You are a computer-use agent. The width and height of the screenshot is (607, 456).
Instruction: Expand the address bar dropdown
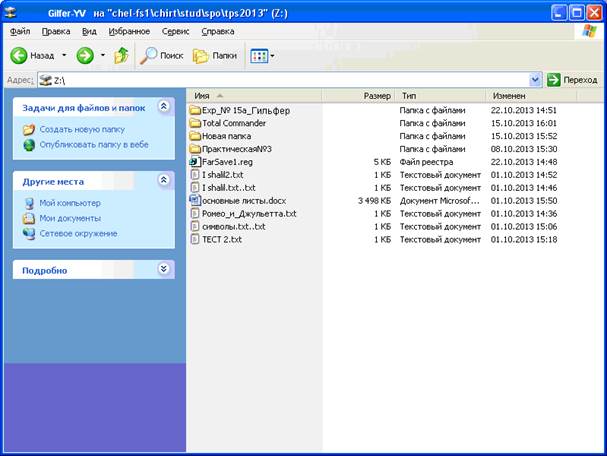pos(535,80)
